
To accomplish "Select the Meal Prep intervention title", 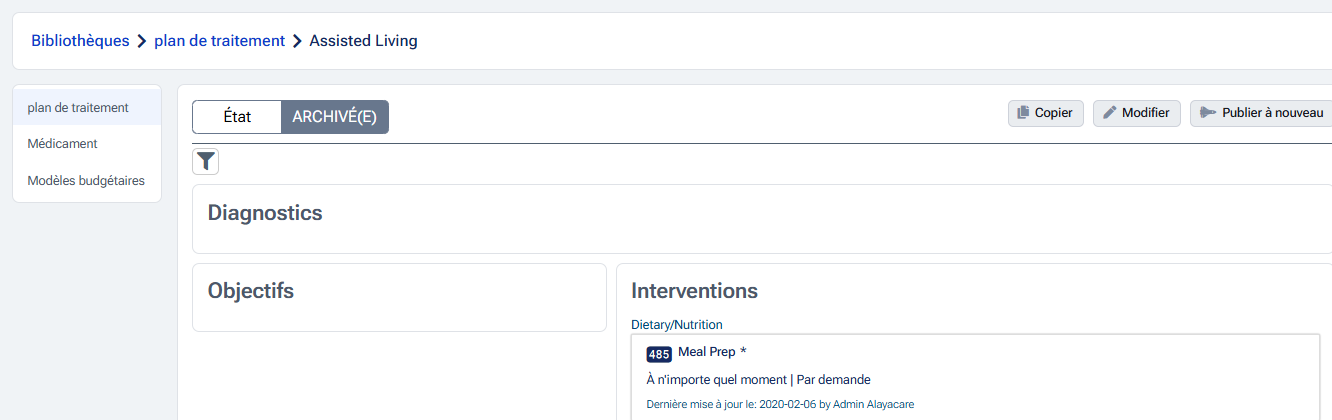I will [707, 352].
